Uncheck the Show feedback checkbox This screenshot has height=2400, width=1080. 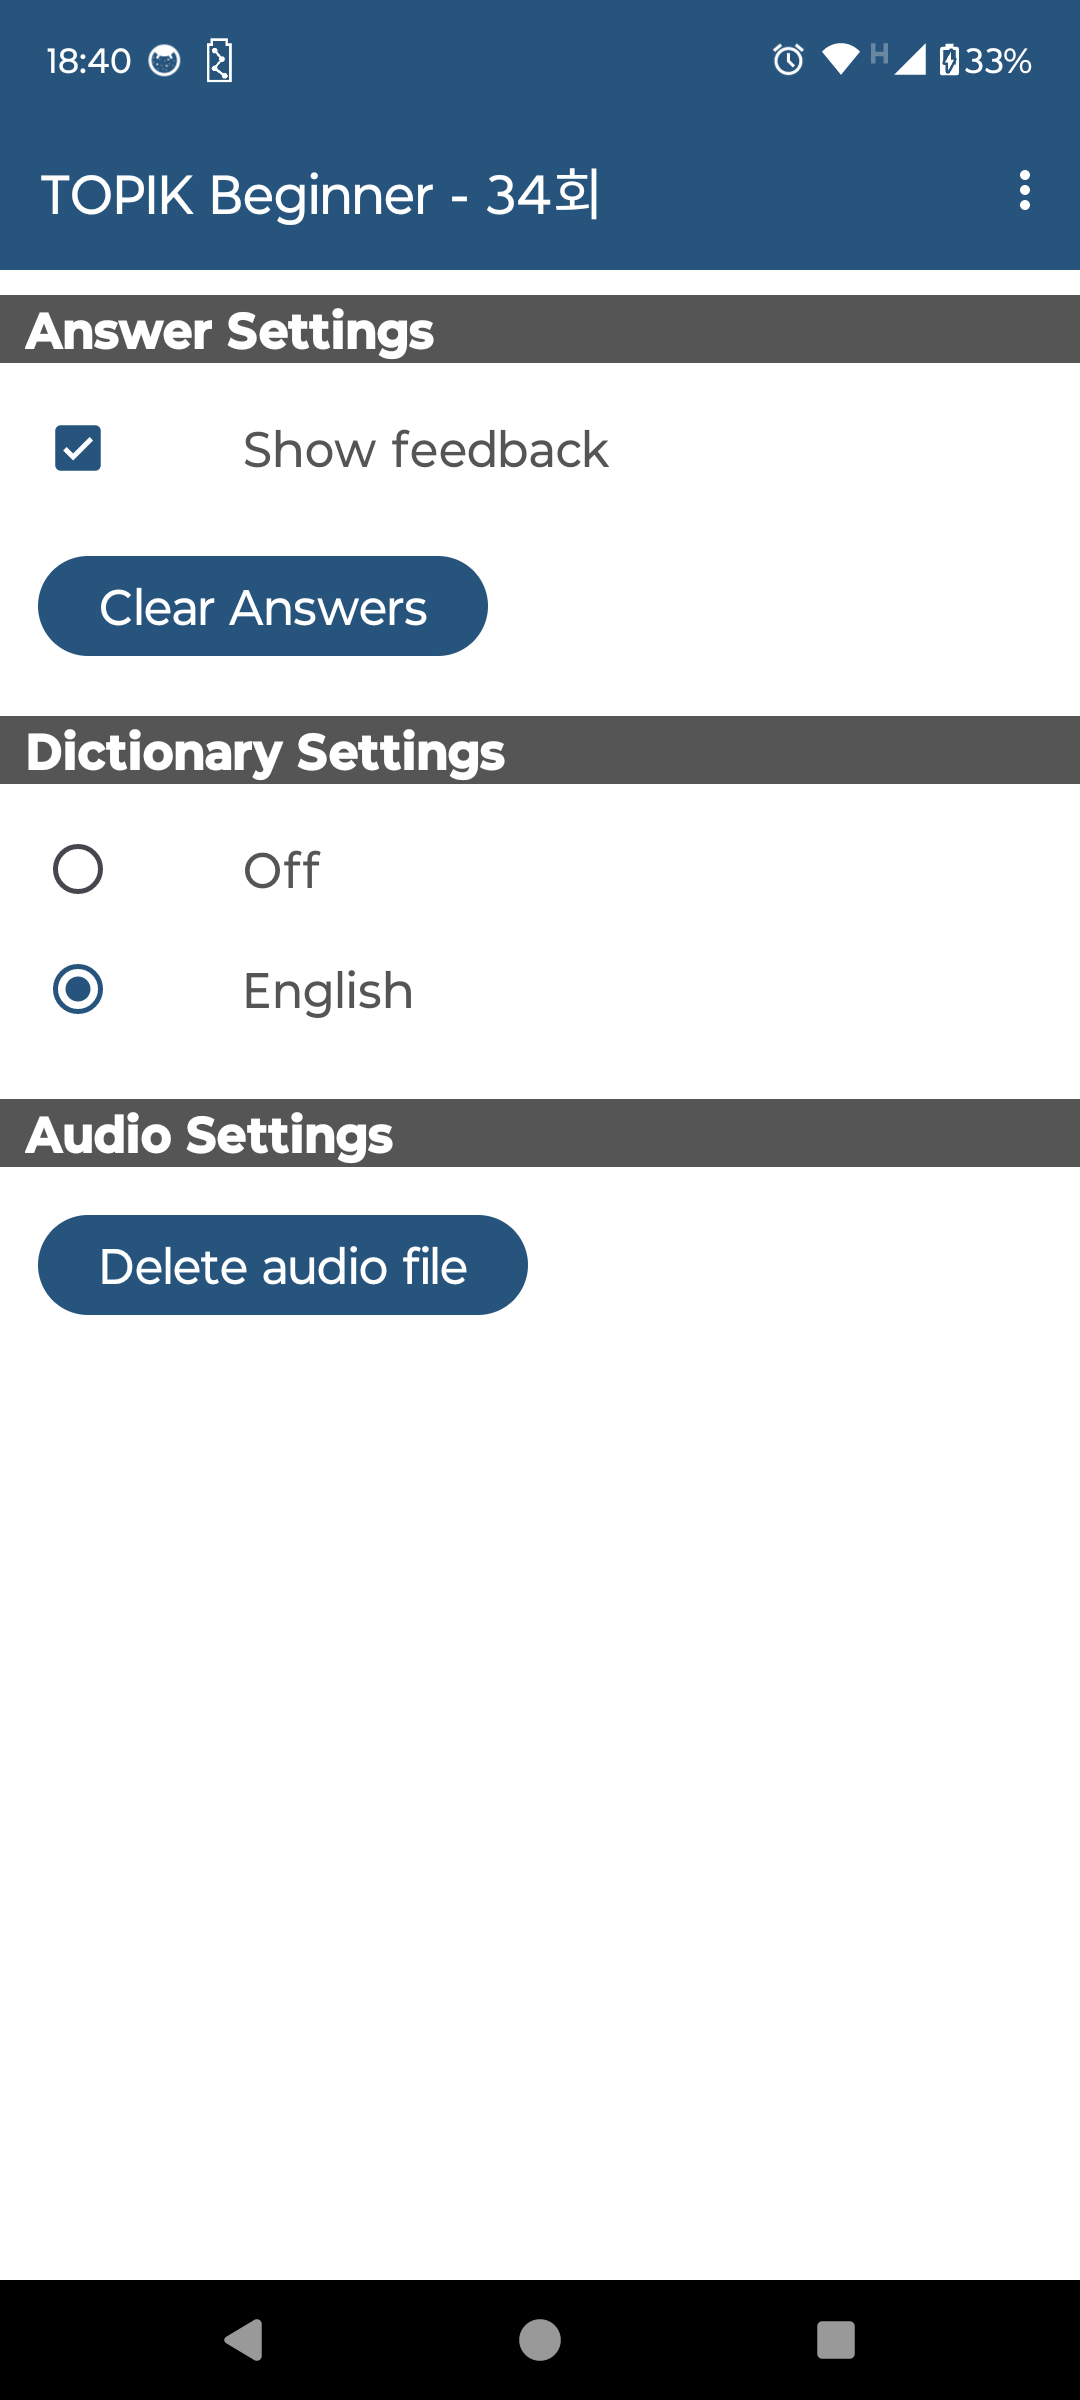pyautogui.click(x=78, y=448)
